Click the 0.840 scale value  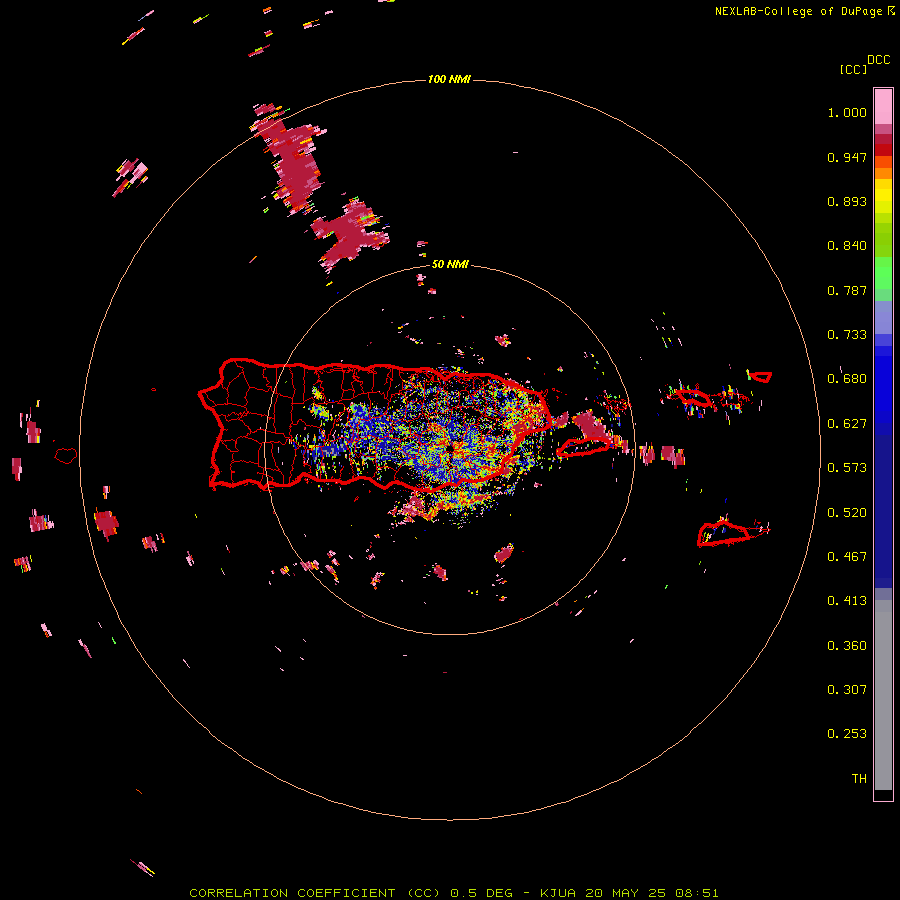click(x=847, y=246)
